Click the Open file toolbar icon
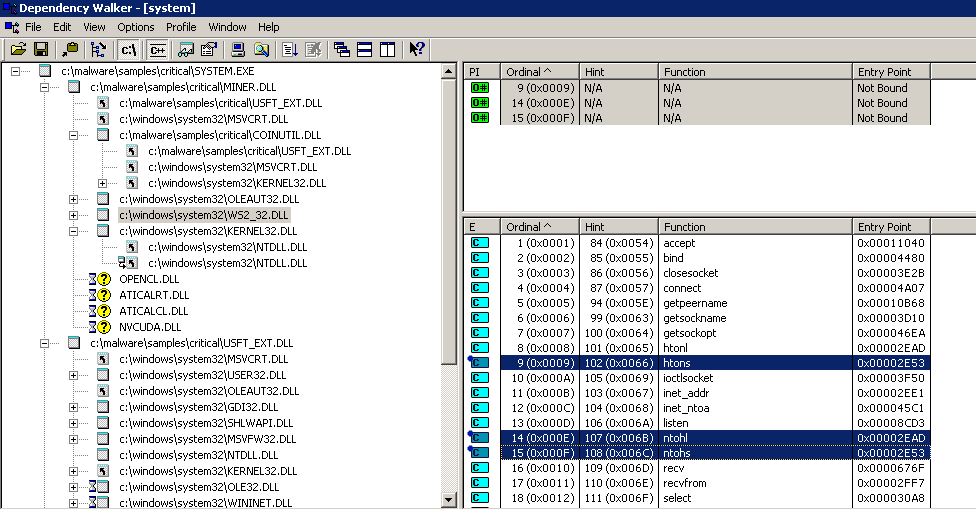Screen dimensions: 976x509 pos(19,50)
